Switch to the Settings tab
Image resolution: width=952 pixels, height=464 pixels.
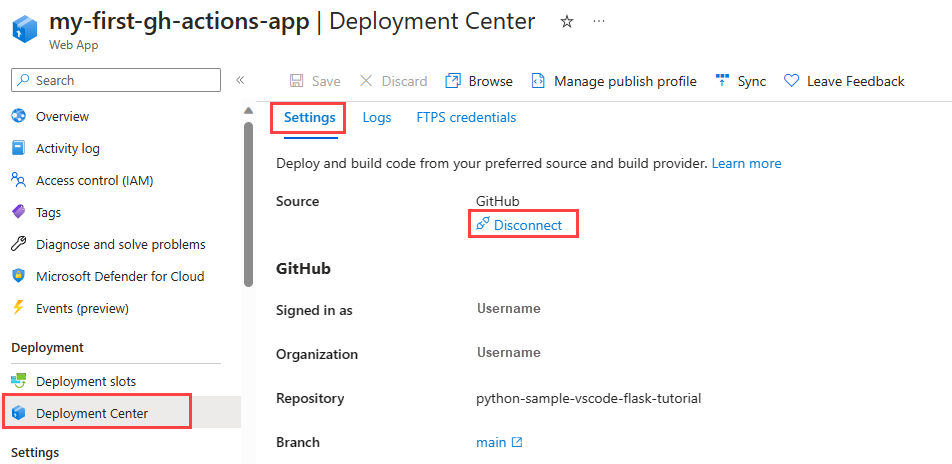point(310,118)
